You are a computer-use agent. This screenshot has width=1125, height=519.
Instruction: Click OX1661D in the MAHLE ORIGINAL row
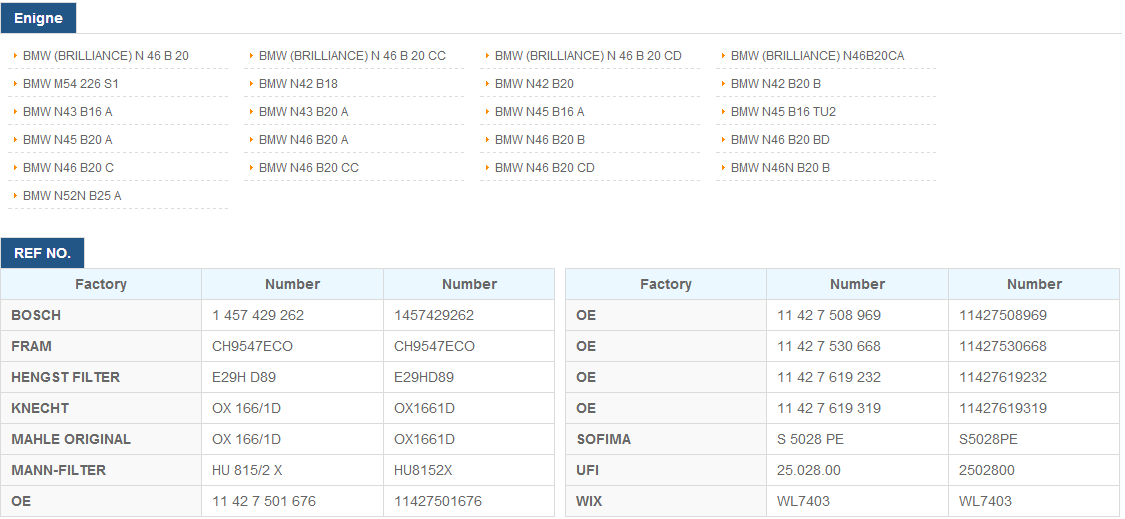425,439
